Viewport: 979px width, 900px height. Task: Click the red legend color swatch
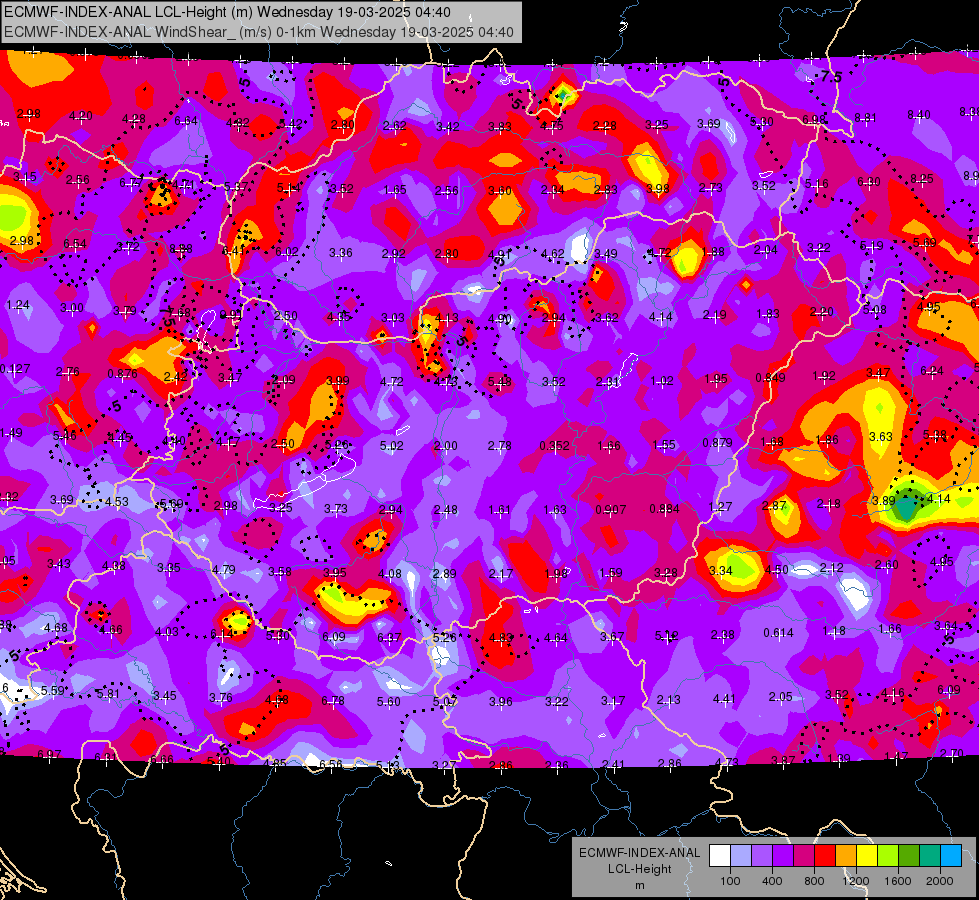[825, 856]
